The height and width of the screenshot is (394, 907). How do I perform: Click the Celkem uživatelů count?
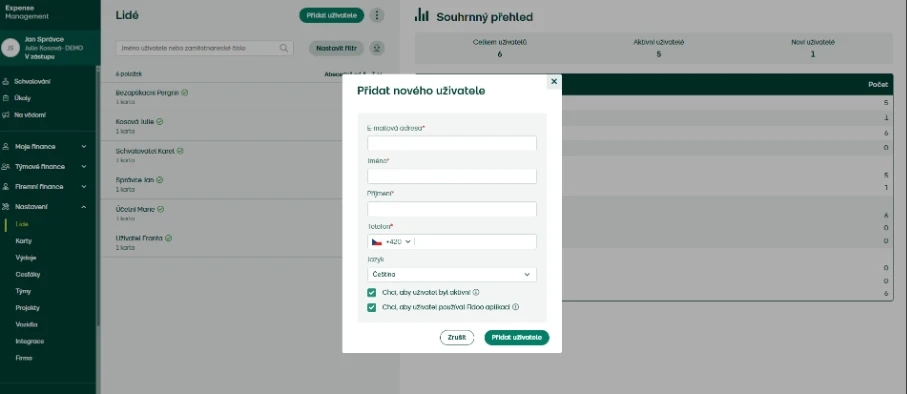[499, 54]
